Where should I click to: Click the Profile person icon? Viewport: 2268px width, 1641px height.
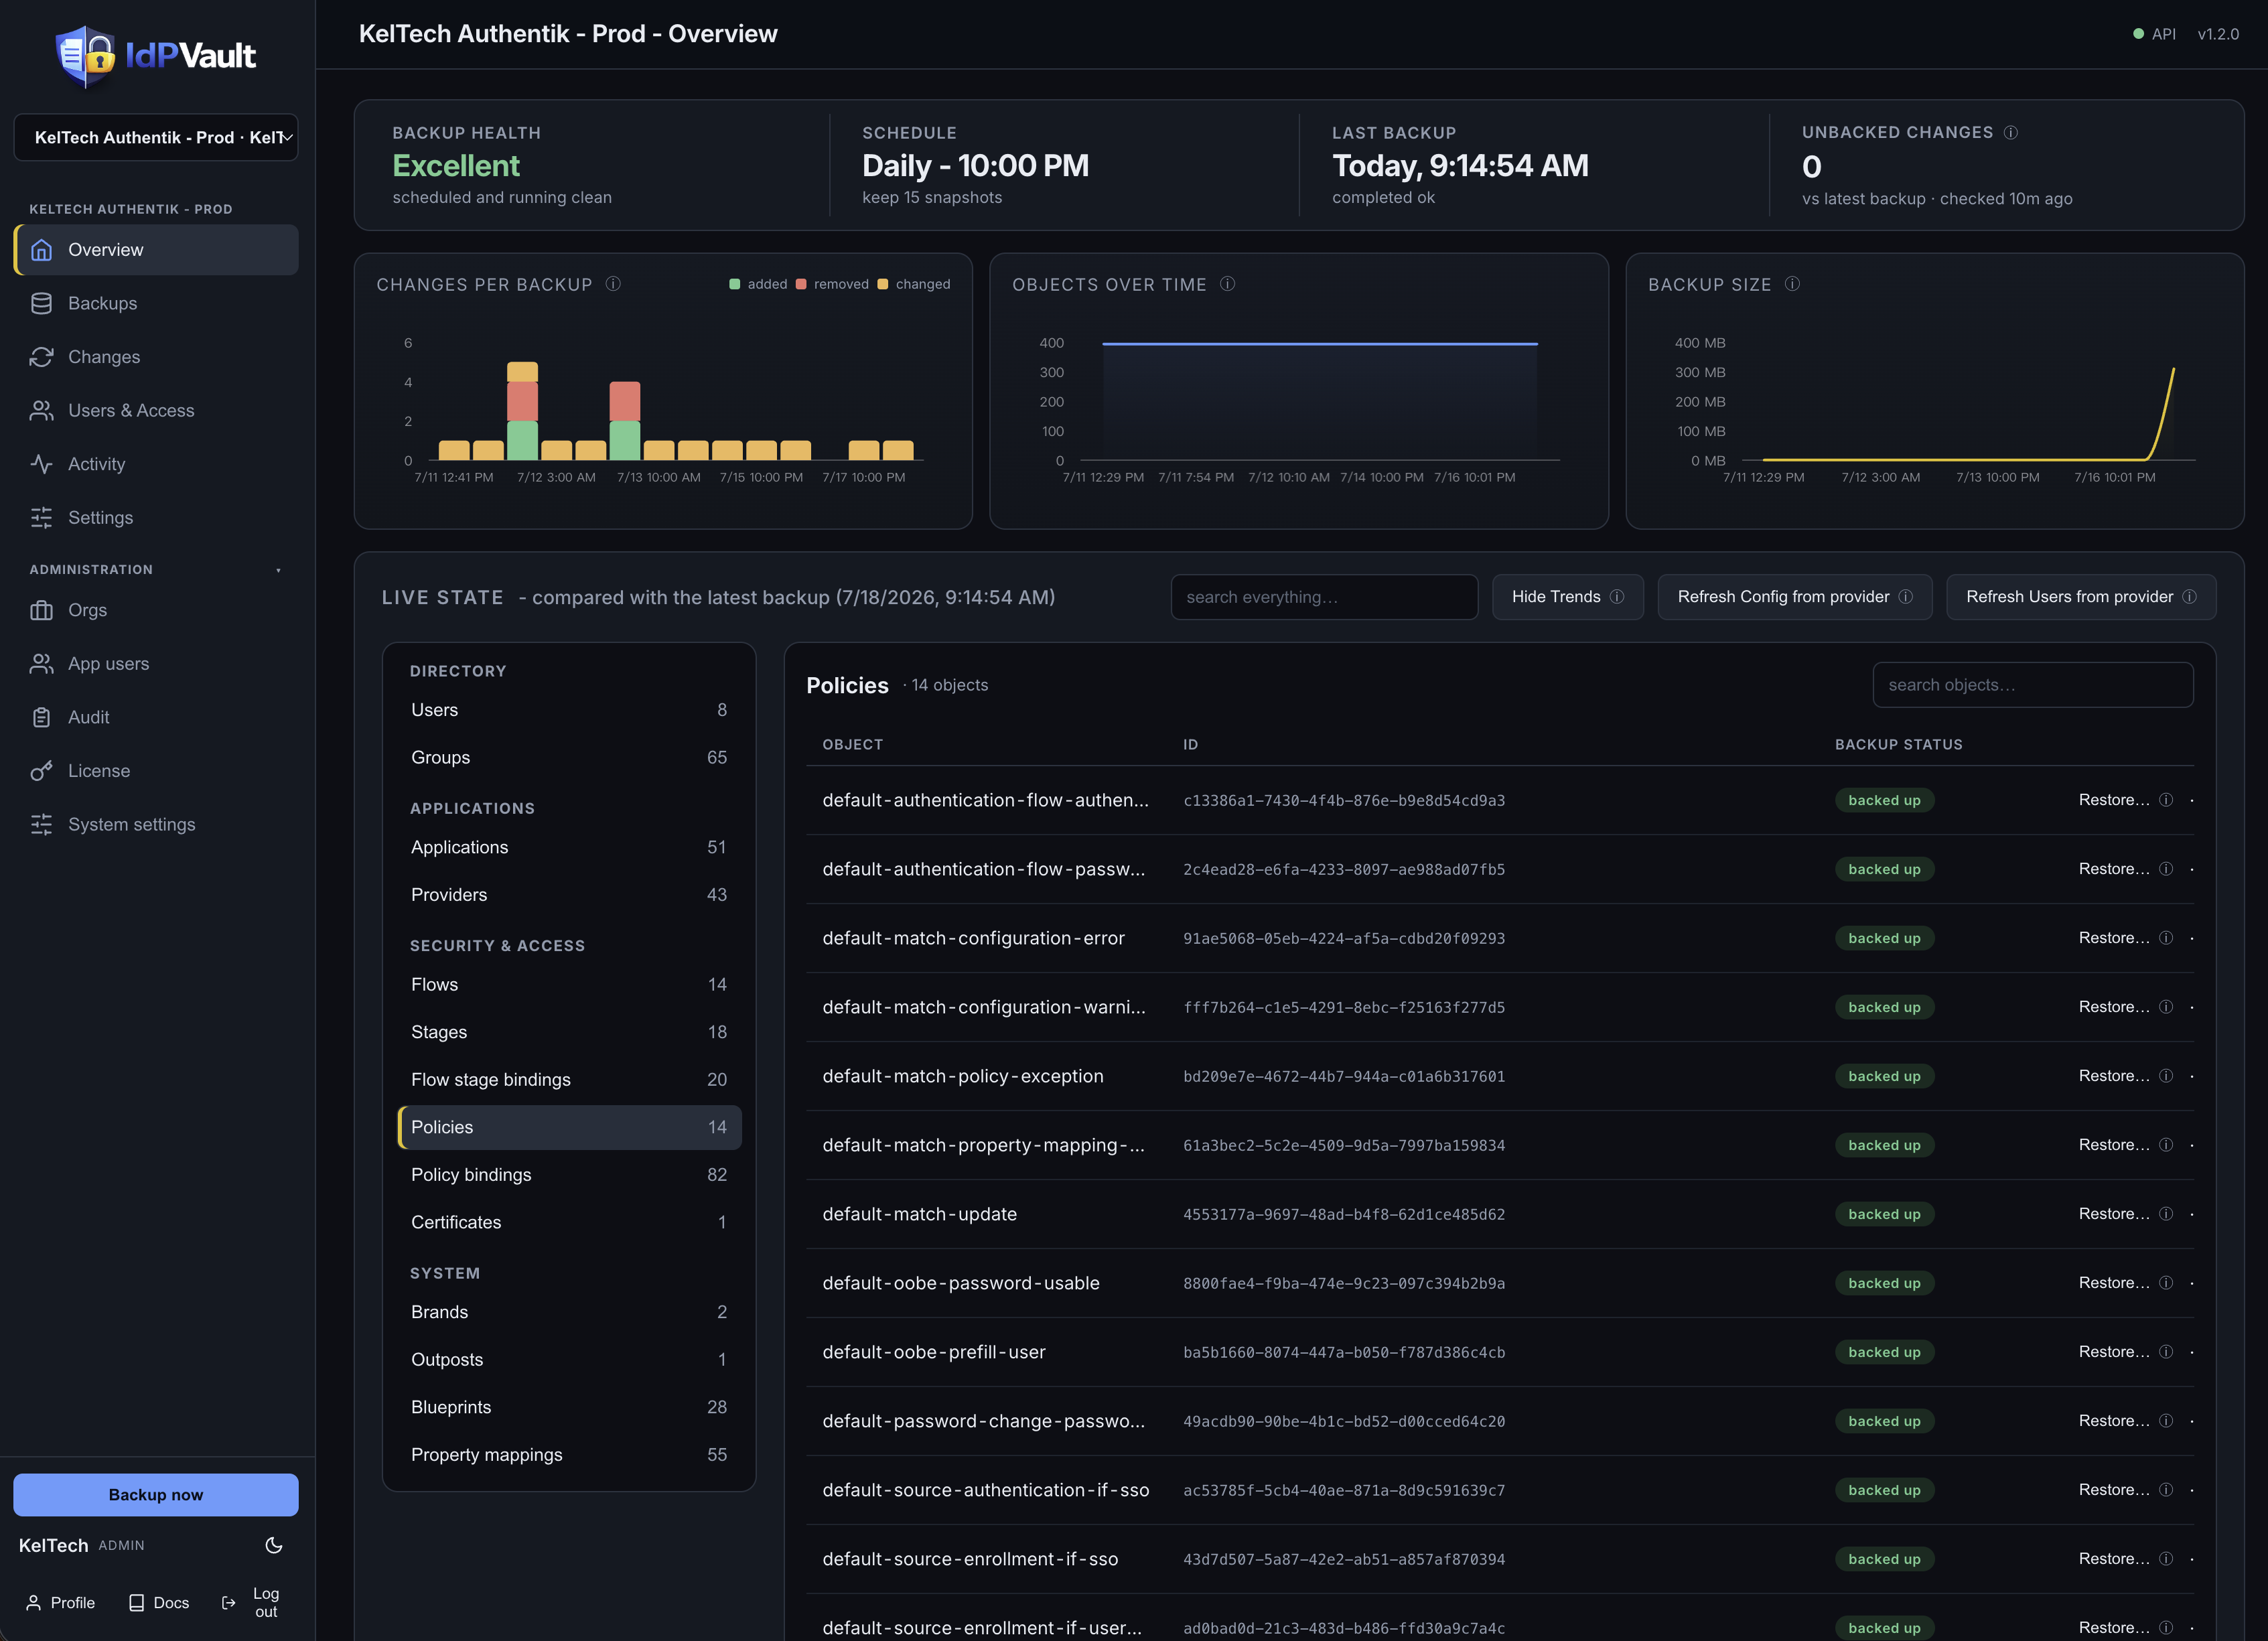[33, 1602]
